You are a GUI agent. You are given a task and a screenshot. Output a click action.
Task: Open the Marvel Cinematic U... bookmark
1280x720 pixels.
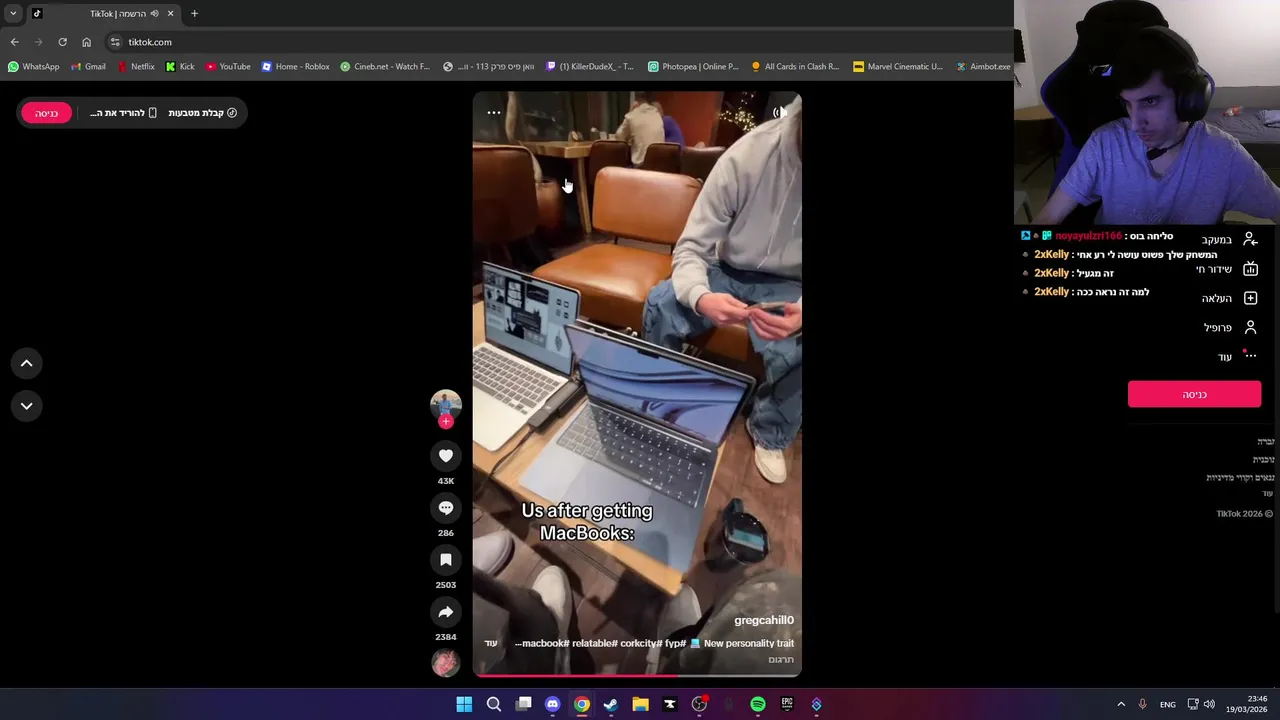(x=898, y=67)
